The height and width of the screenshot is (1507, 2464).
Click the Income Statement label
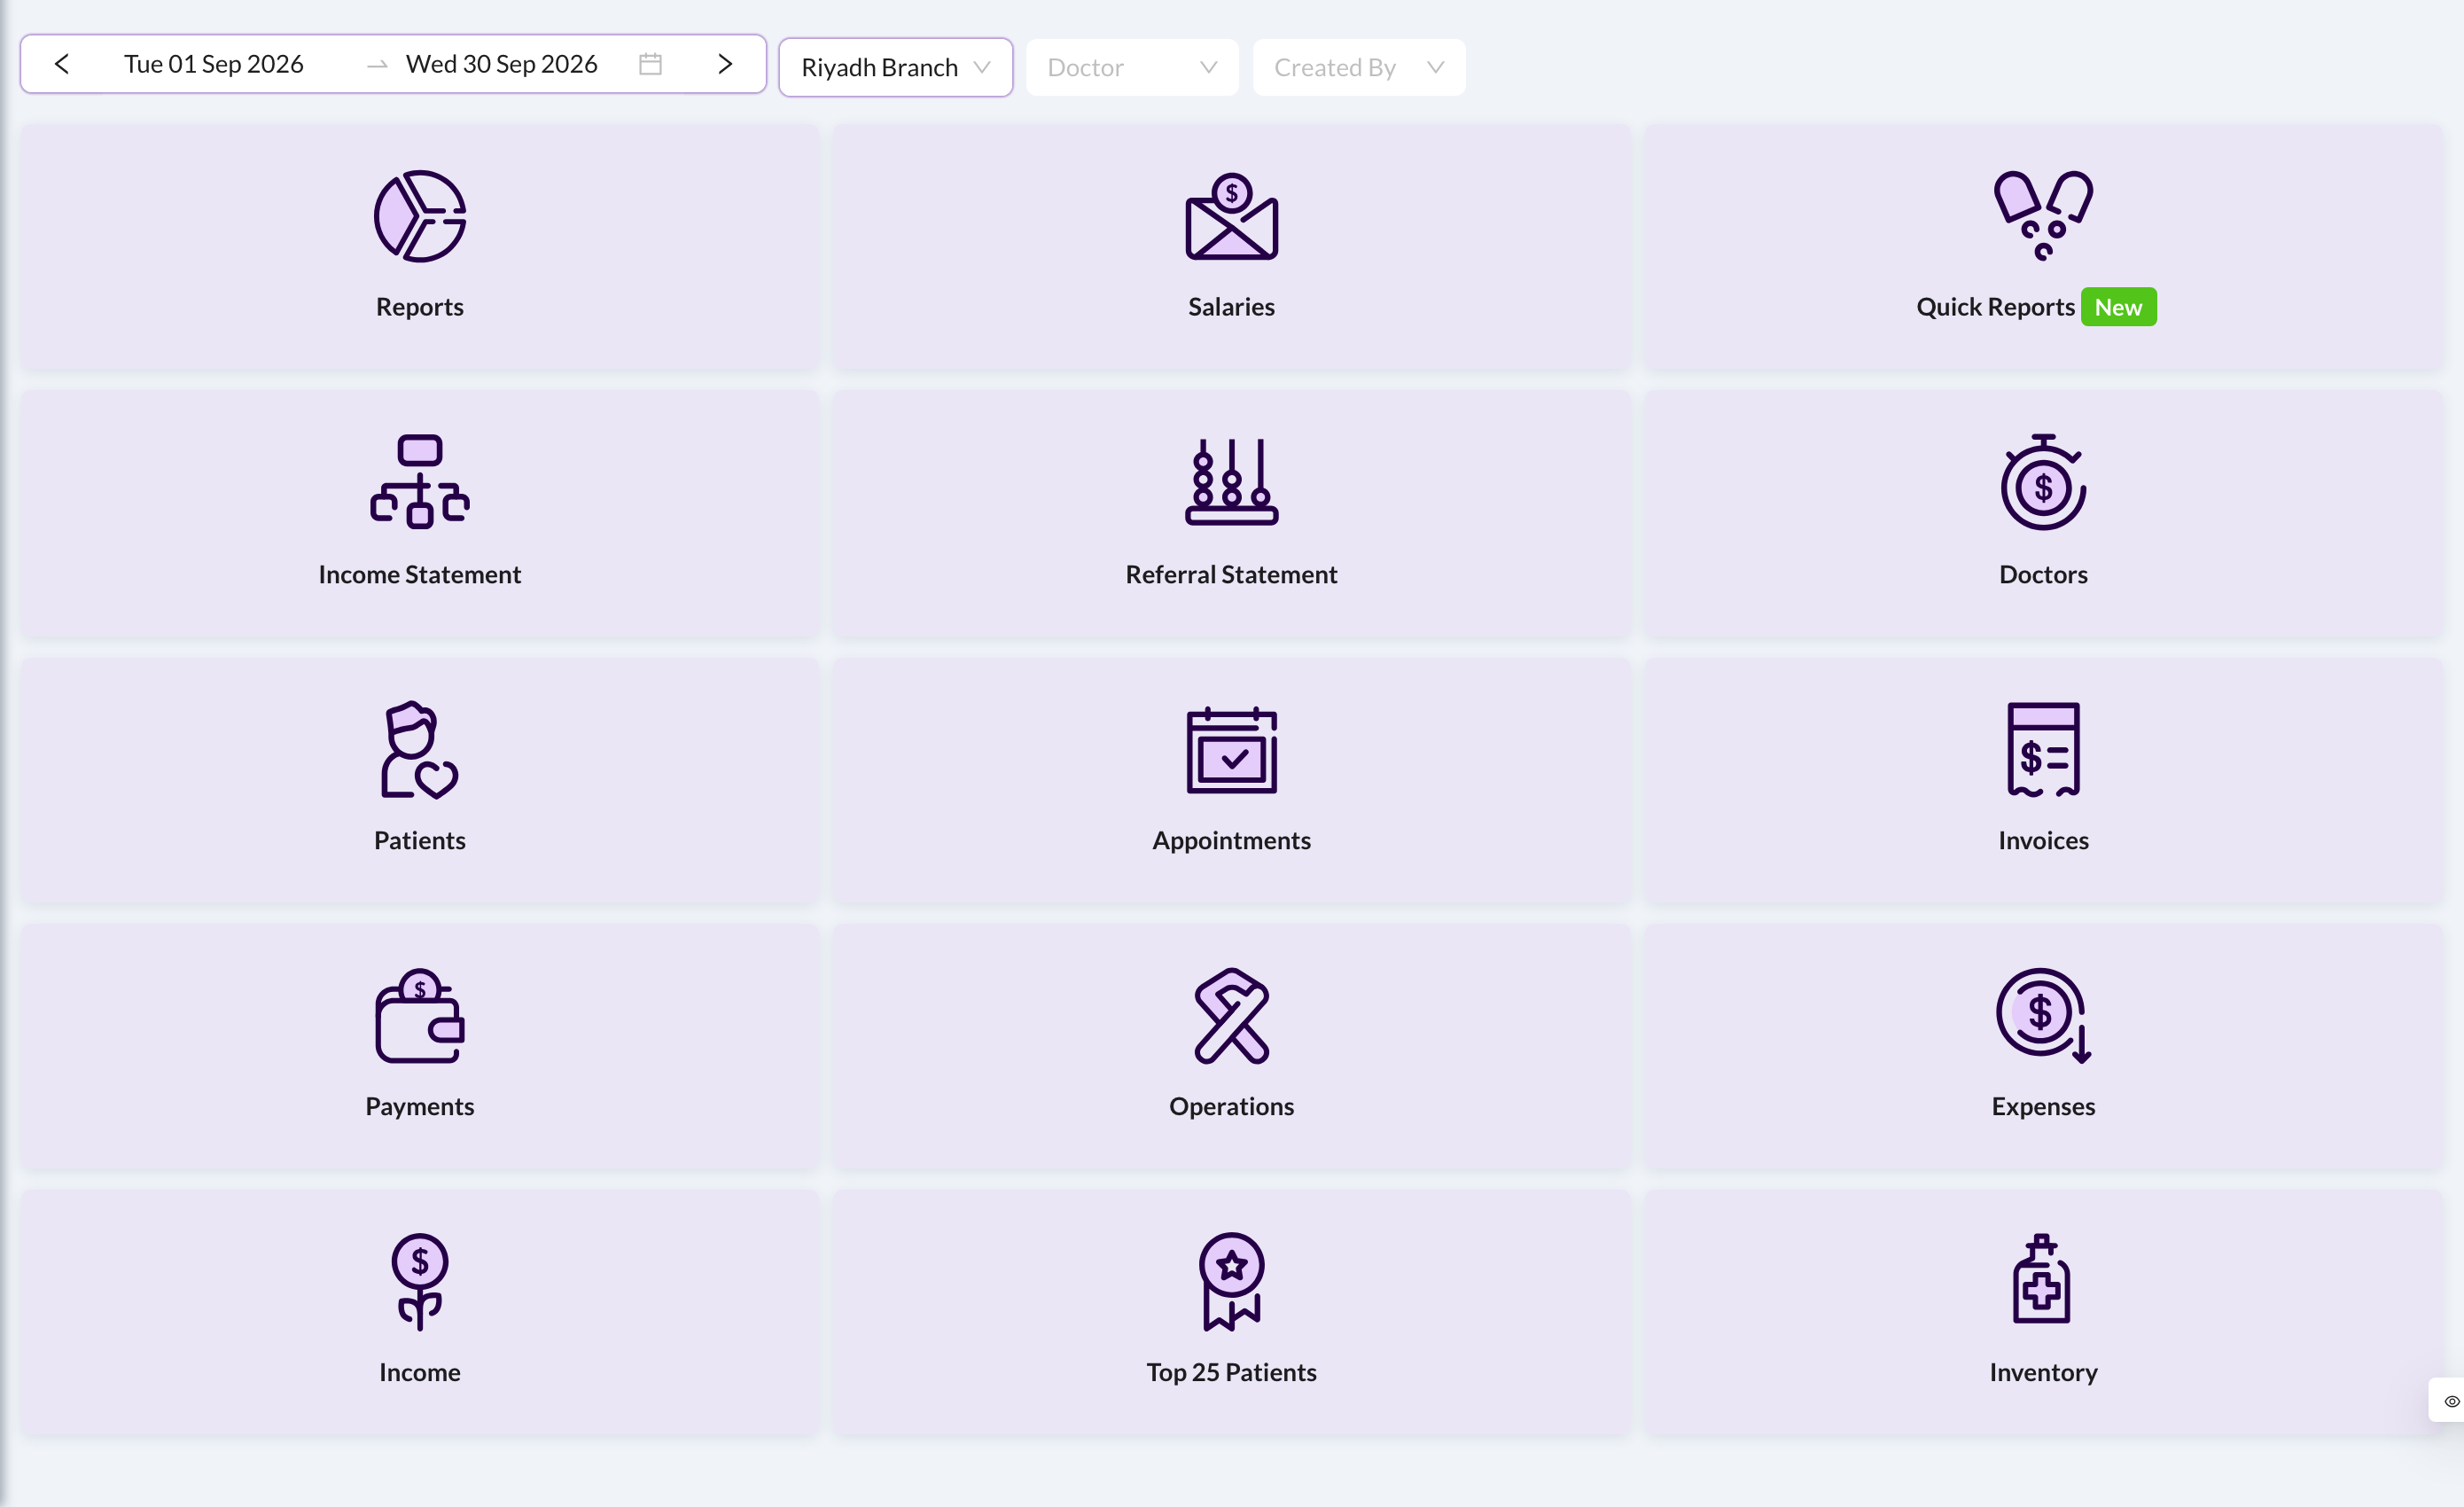point(420,575)
